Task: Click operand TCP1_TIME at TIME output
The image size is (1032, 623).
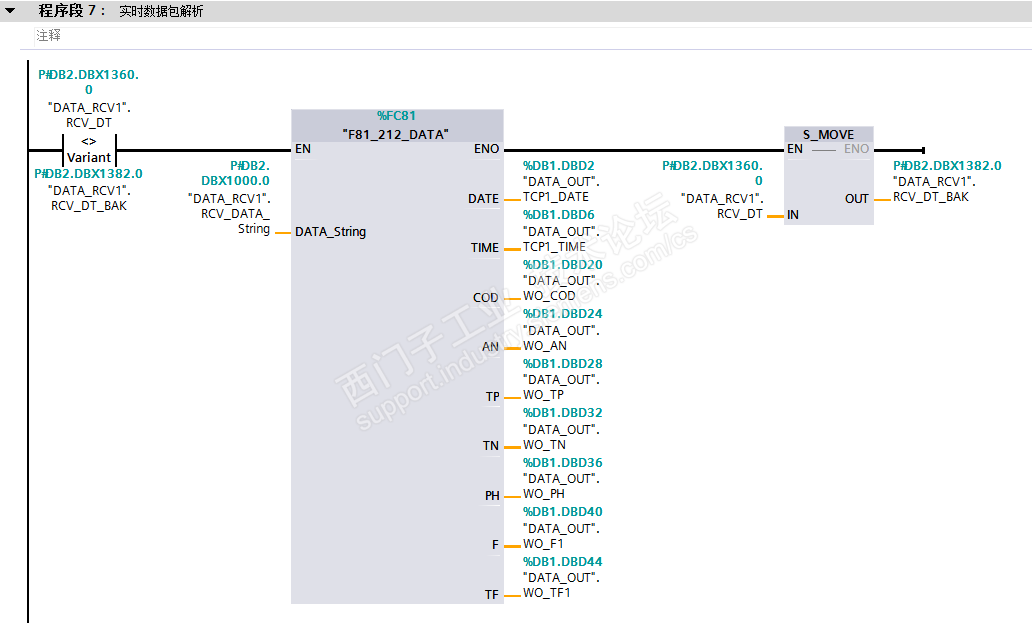Action: point(554,247)
